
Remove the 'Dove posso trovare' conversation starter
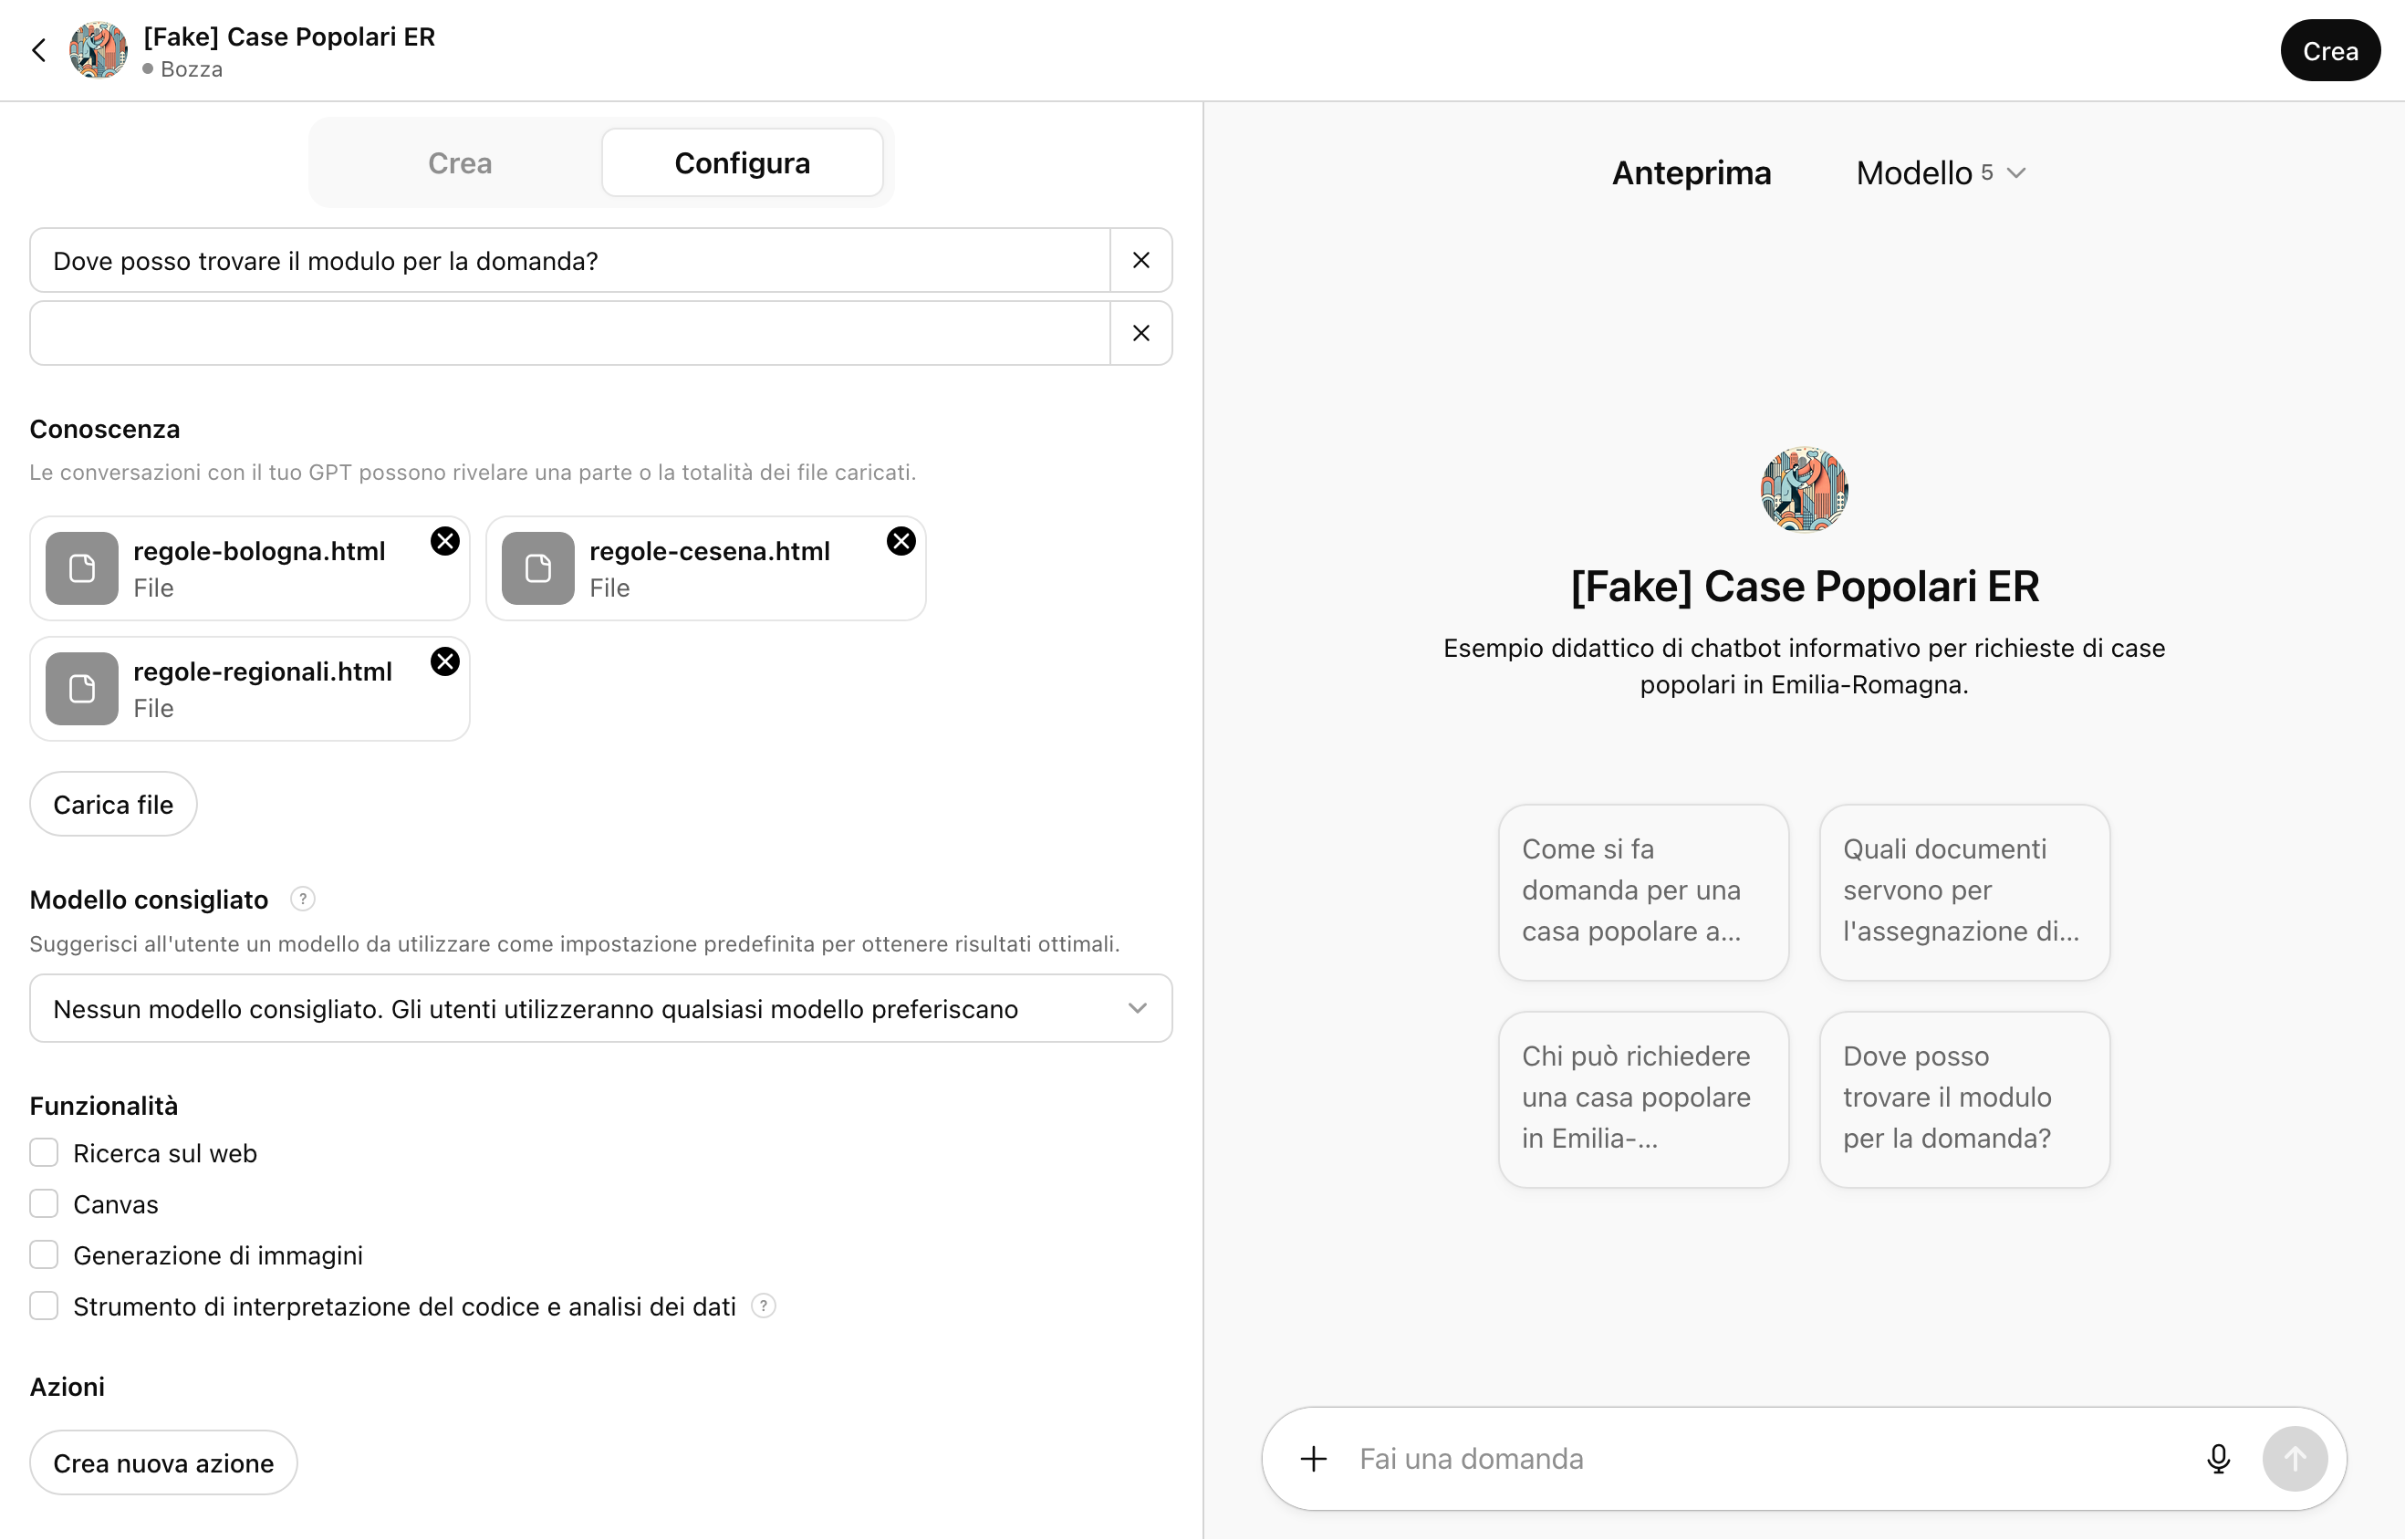point(1141,260)
